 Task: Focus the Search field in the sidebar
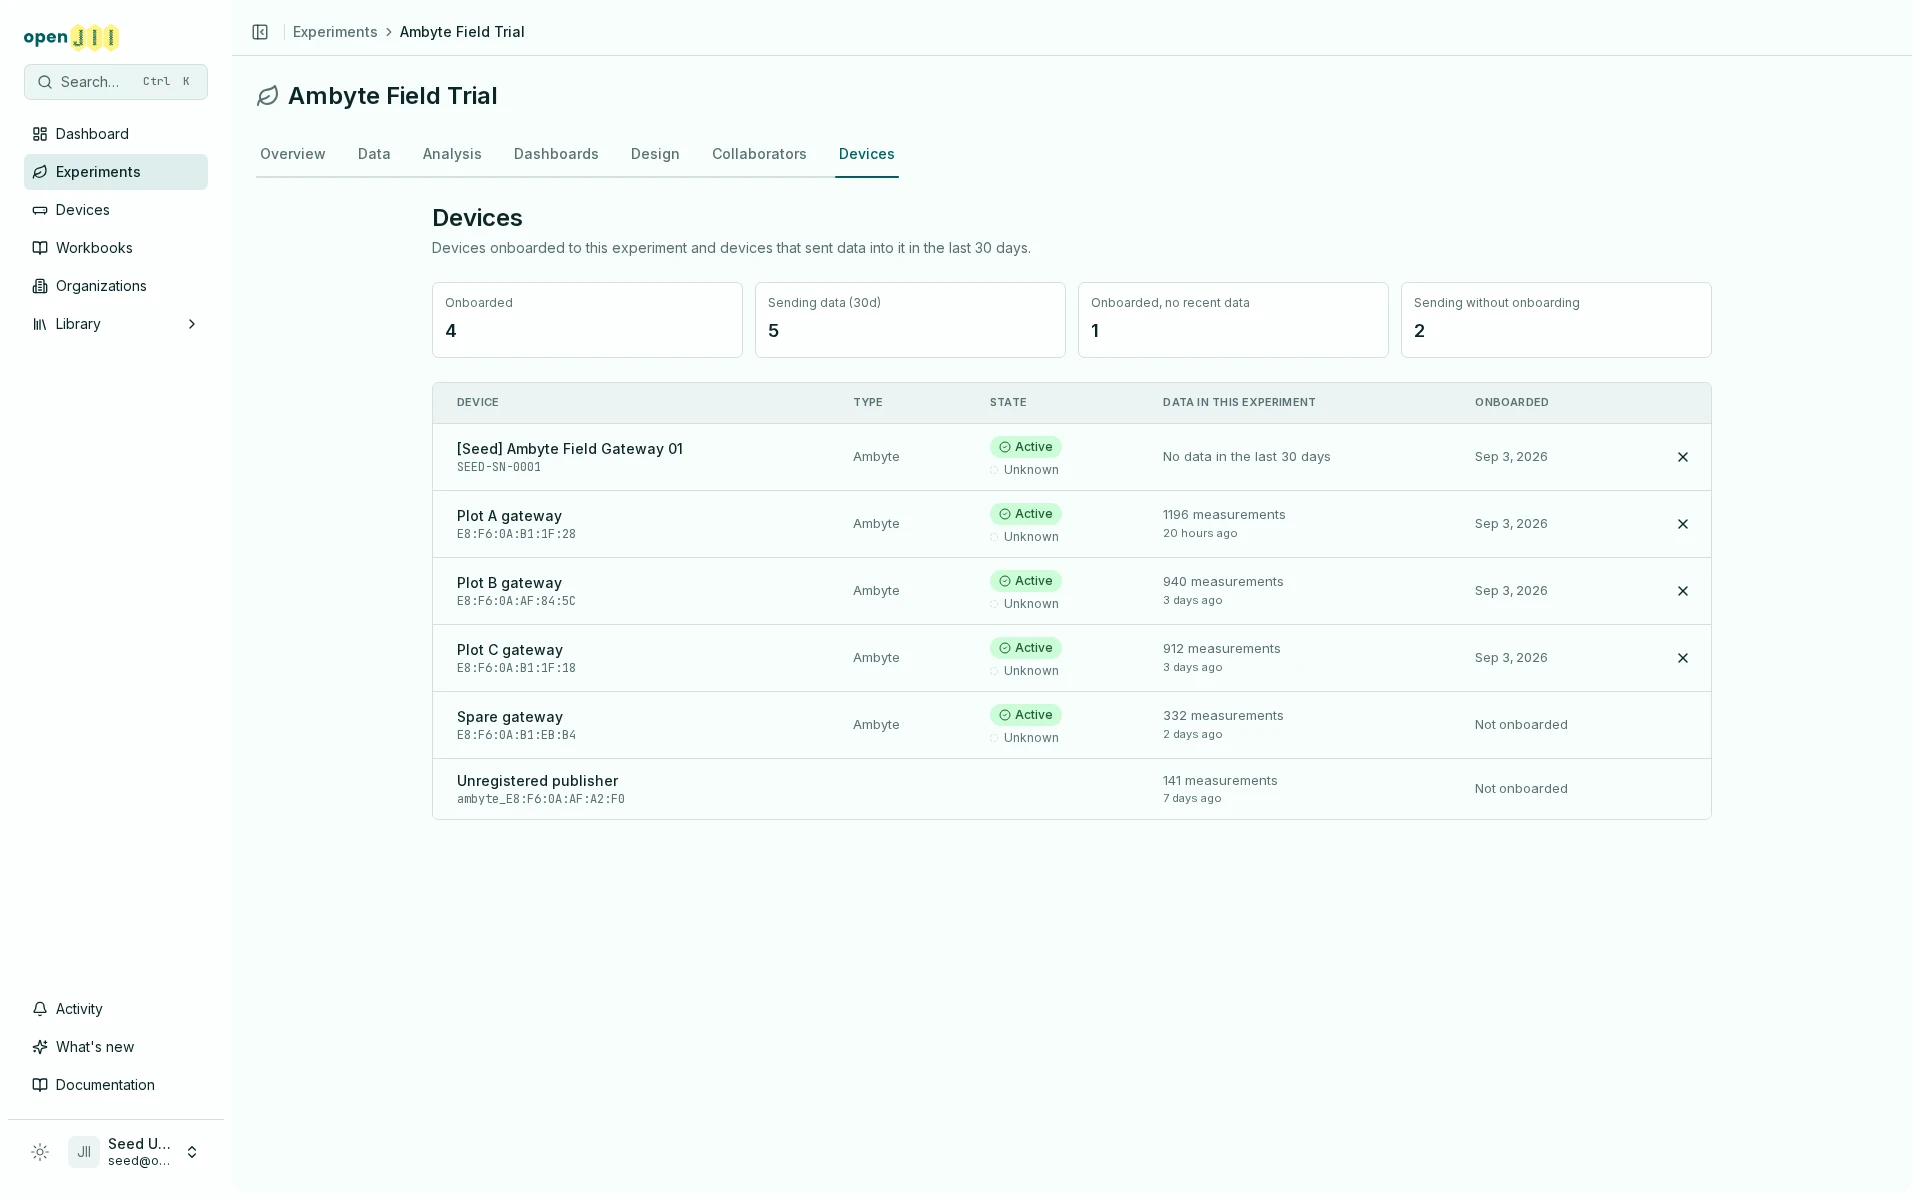(x=116, y=82)
